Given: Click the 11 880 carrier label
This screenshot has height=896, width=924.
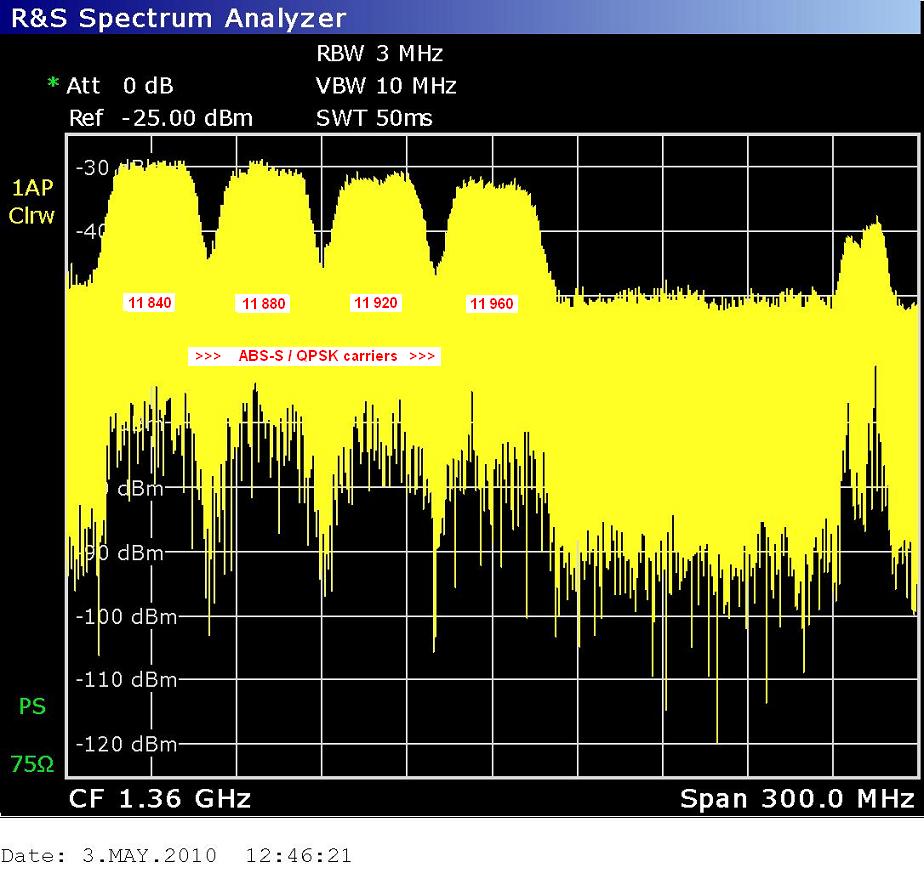Looking at the screenshot, I should [x=263, y=303].
